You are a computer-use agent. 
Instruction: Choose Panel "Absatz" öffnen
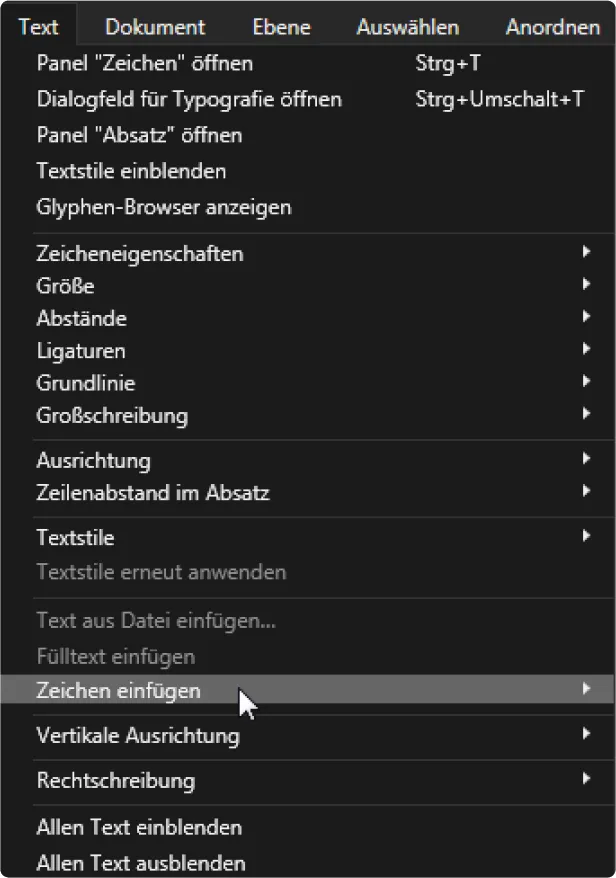pyautogui.click(x=139, y=135)
